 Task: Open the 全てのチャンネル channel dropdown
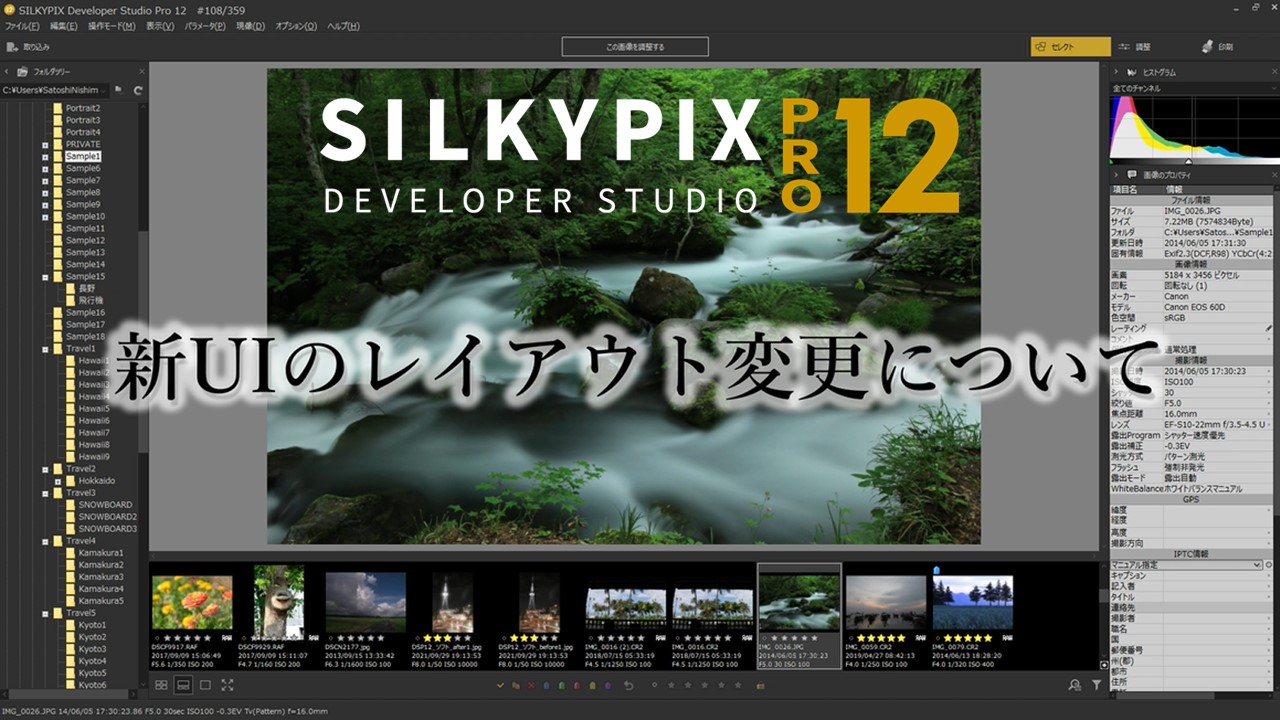(x=1194, y=89)
